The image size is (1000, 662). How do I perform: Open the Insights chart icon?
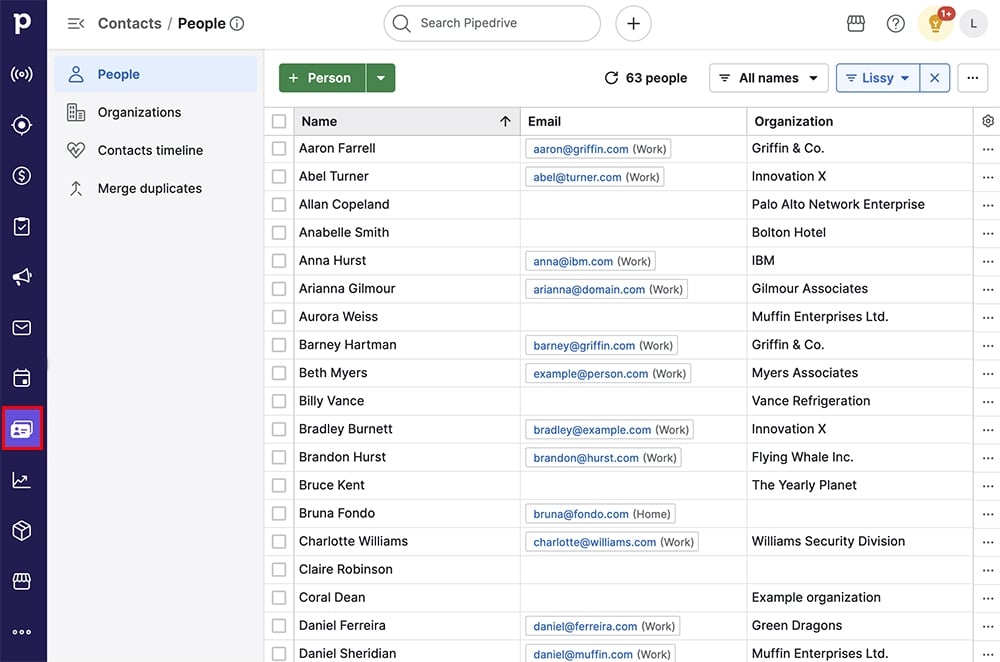22,479
